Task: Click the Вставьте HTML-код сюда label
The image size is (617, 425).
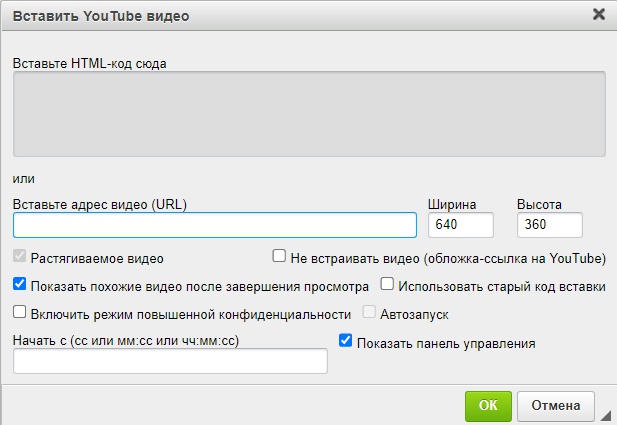Action: click(90, 63)
